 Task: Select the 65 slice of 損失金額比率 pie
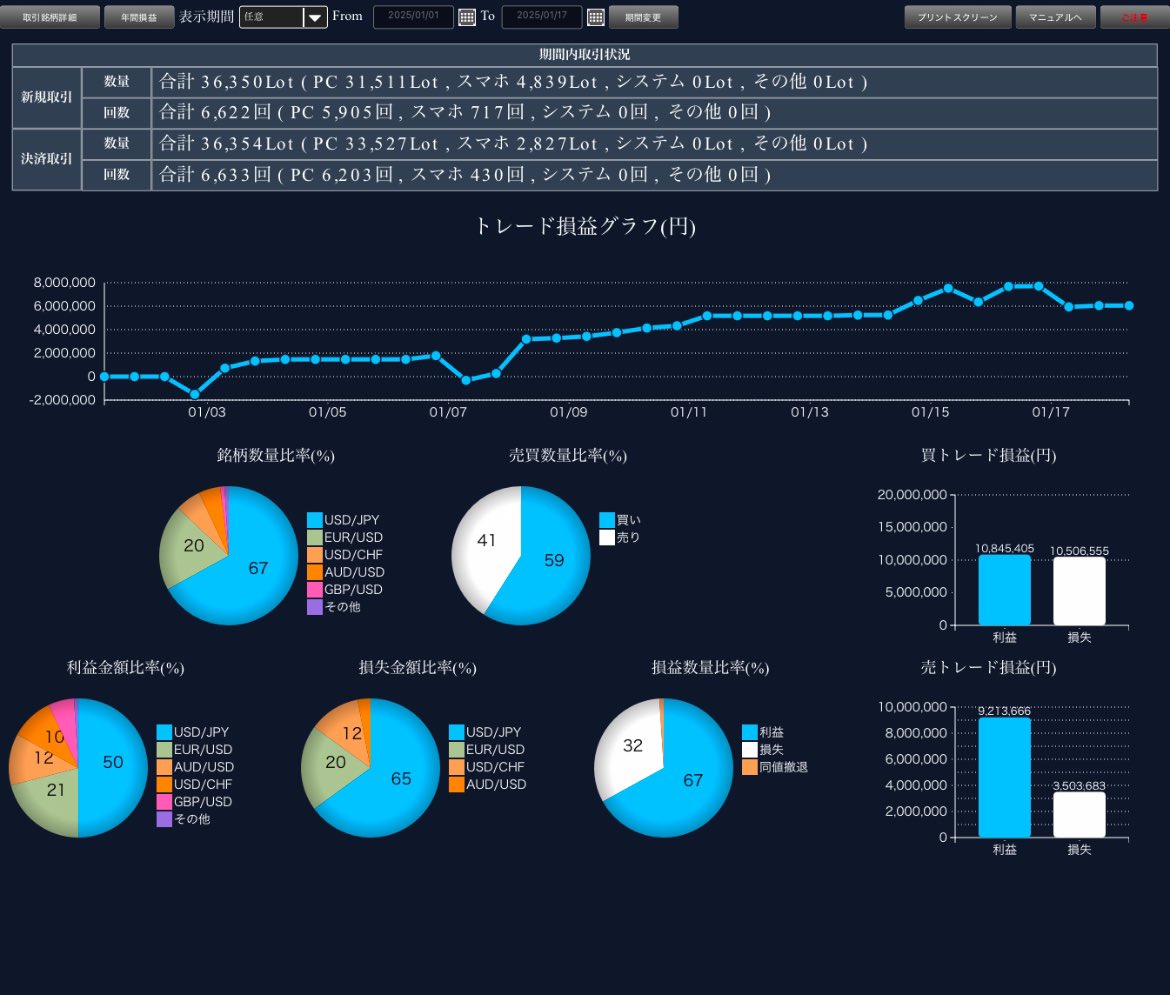[403, 780]
